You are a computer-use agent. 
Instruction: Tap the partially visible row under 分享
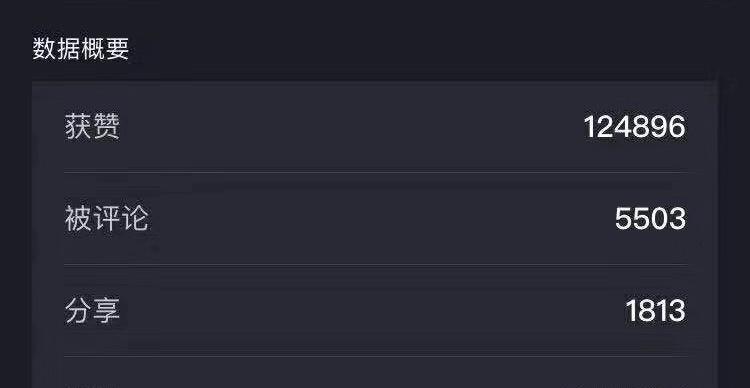[375, 373]
